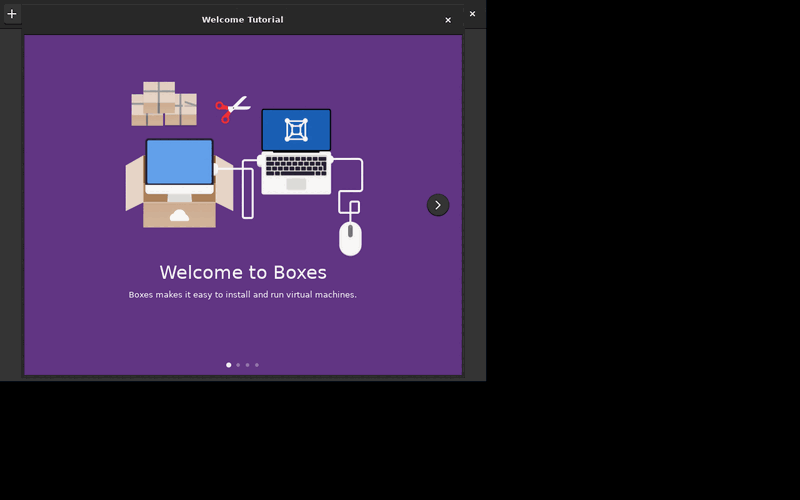Image resolution: width=800 pixels, height=500 pixels.
Task: Jump to the fourth page indicator dot
Action: coord(257,365)
